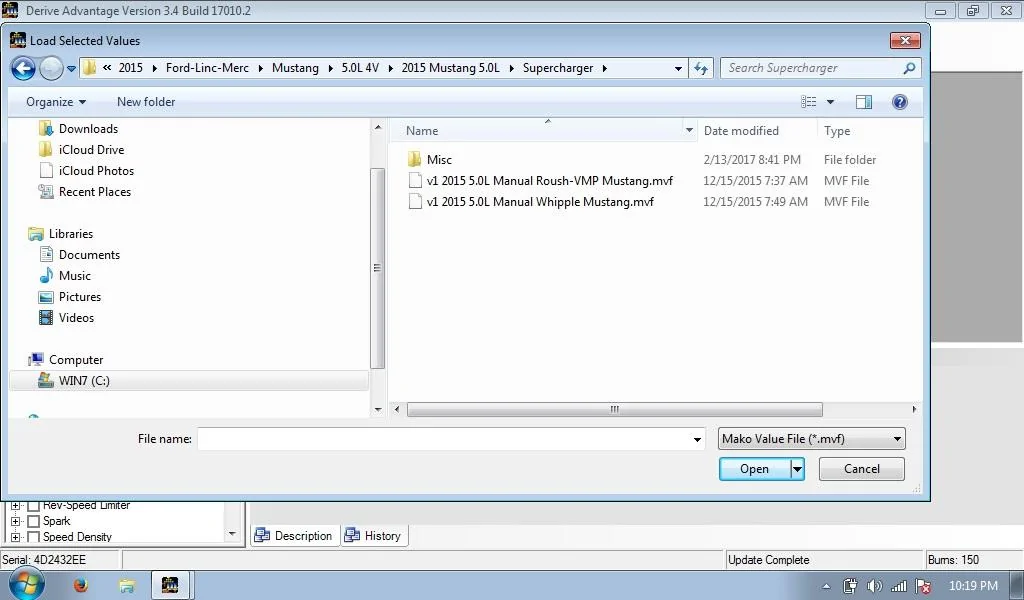The image size is (1024, 600).
Task: Open the Documents library
Action: click(89, 255)
